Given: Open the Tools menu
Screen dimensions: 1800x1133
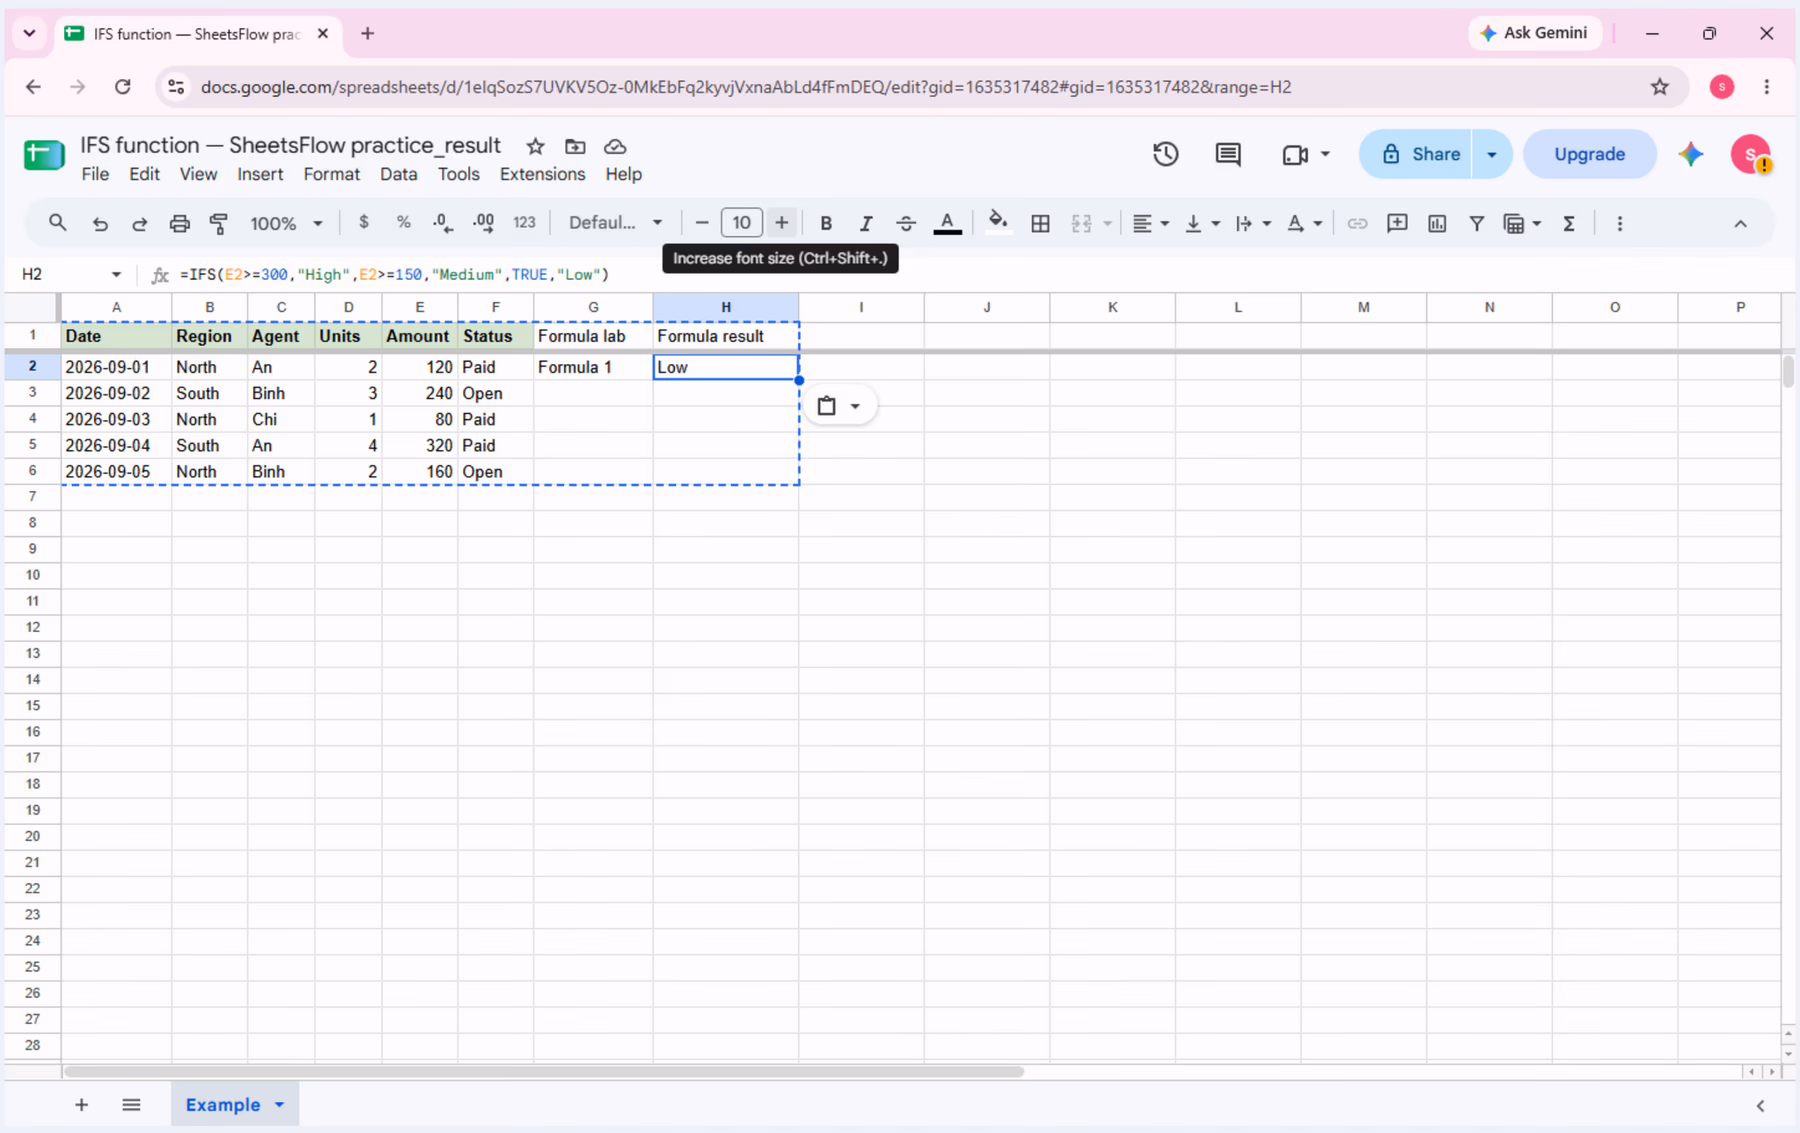Looking at the screenshot, I should [x=458, y=174].
